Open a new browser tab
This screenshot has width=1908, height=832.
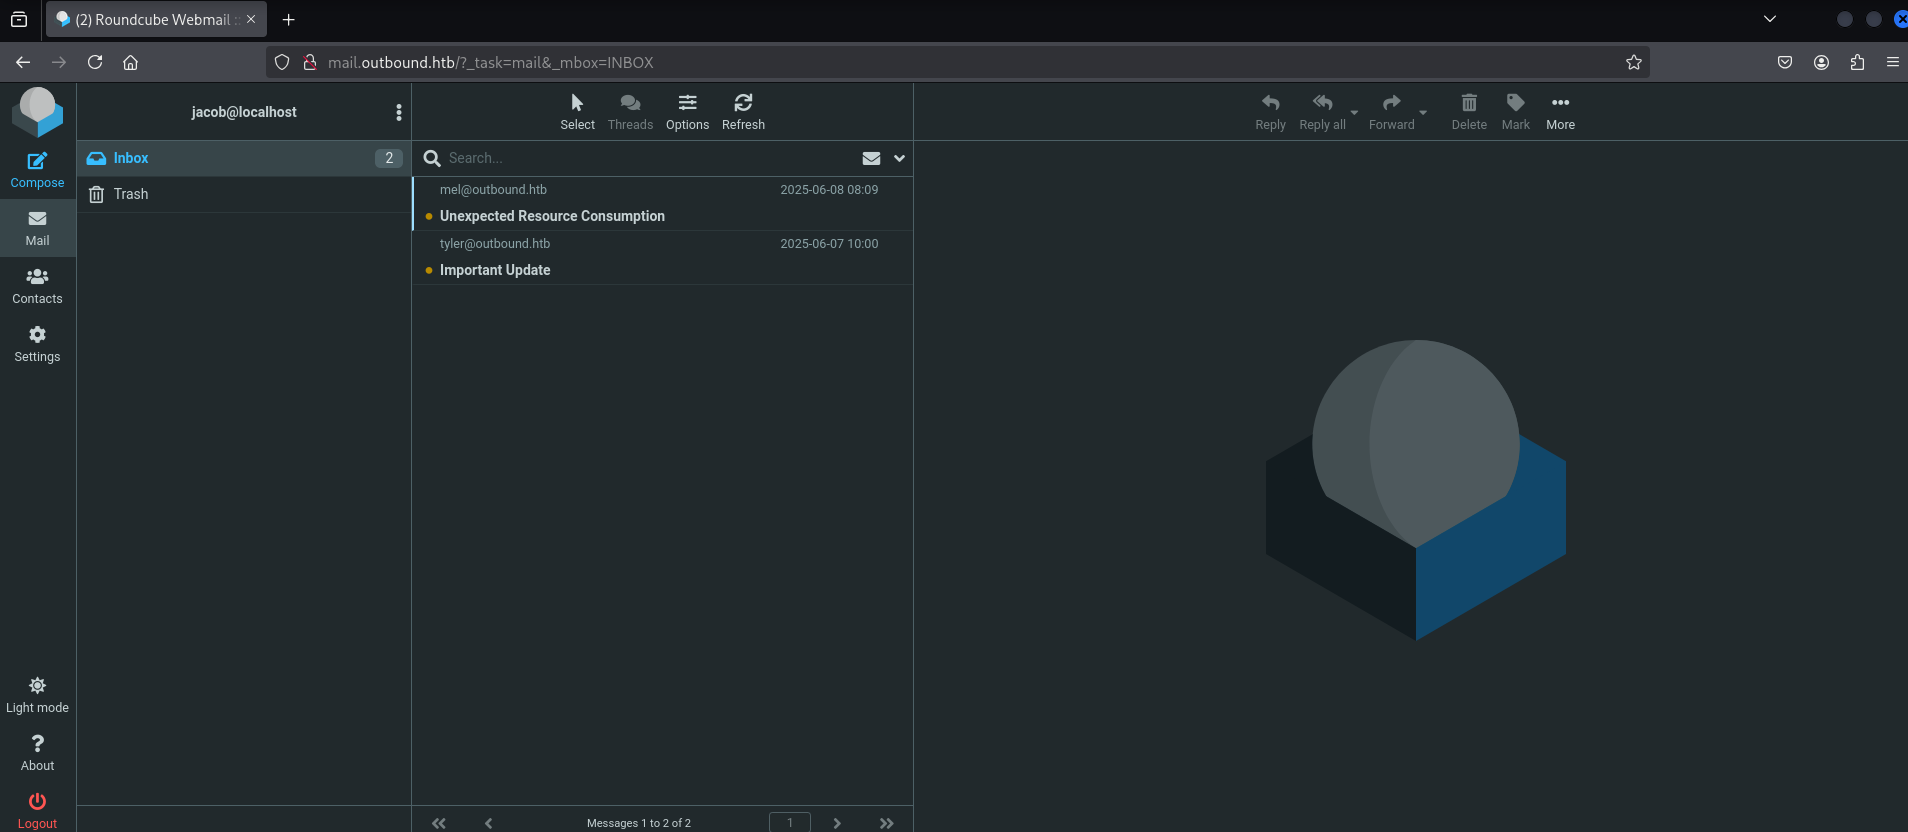pyautogui.click(x=288, y=19)
